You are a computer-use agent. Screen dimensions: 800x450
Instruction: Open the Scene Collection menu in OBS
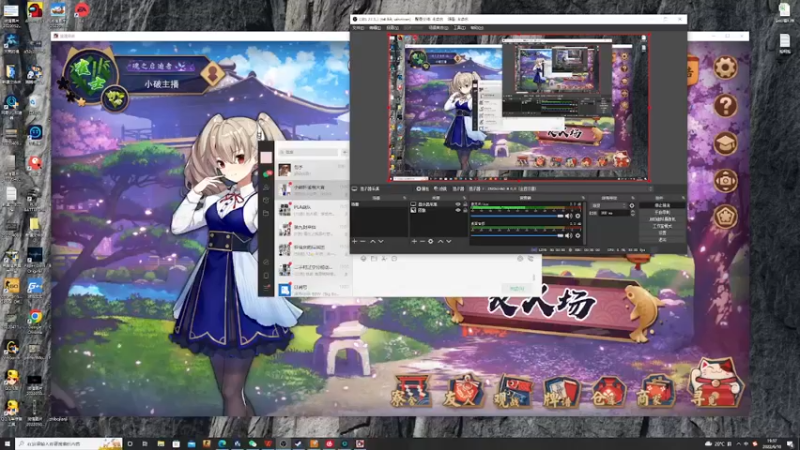coord(438,28)
